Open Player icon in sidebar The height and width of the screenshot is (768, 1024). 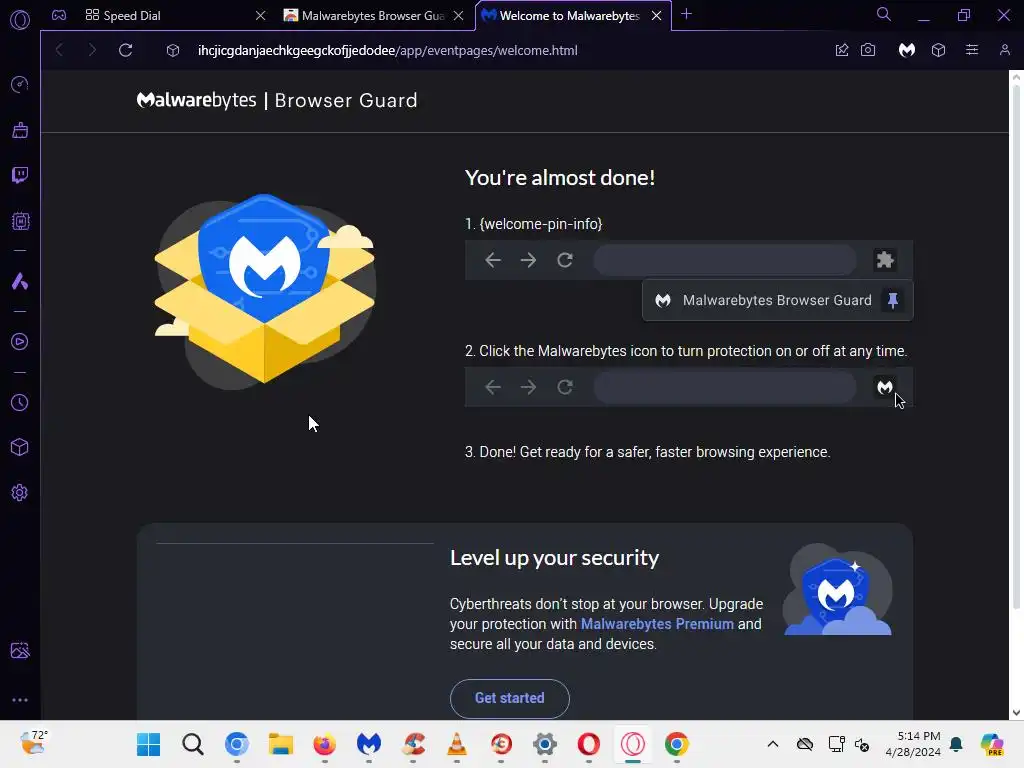click(x=20, y=342)
